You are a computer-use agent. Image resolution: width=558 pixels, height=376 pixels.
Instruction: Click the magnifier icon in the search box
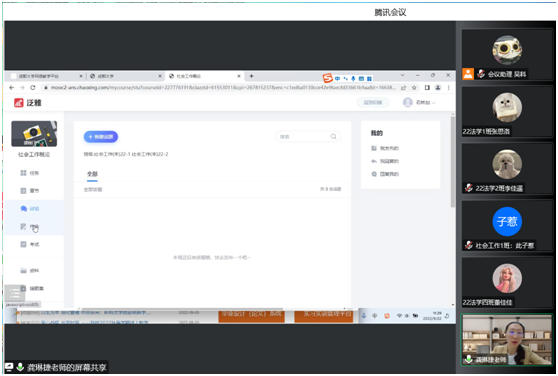[333, 137]
